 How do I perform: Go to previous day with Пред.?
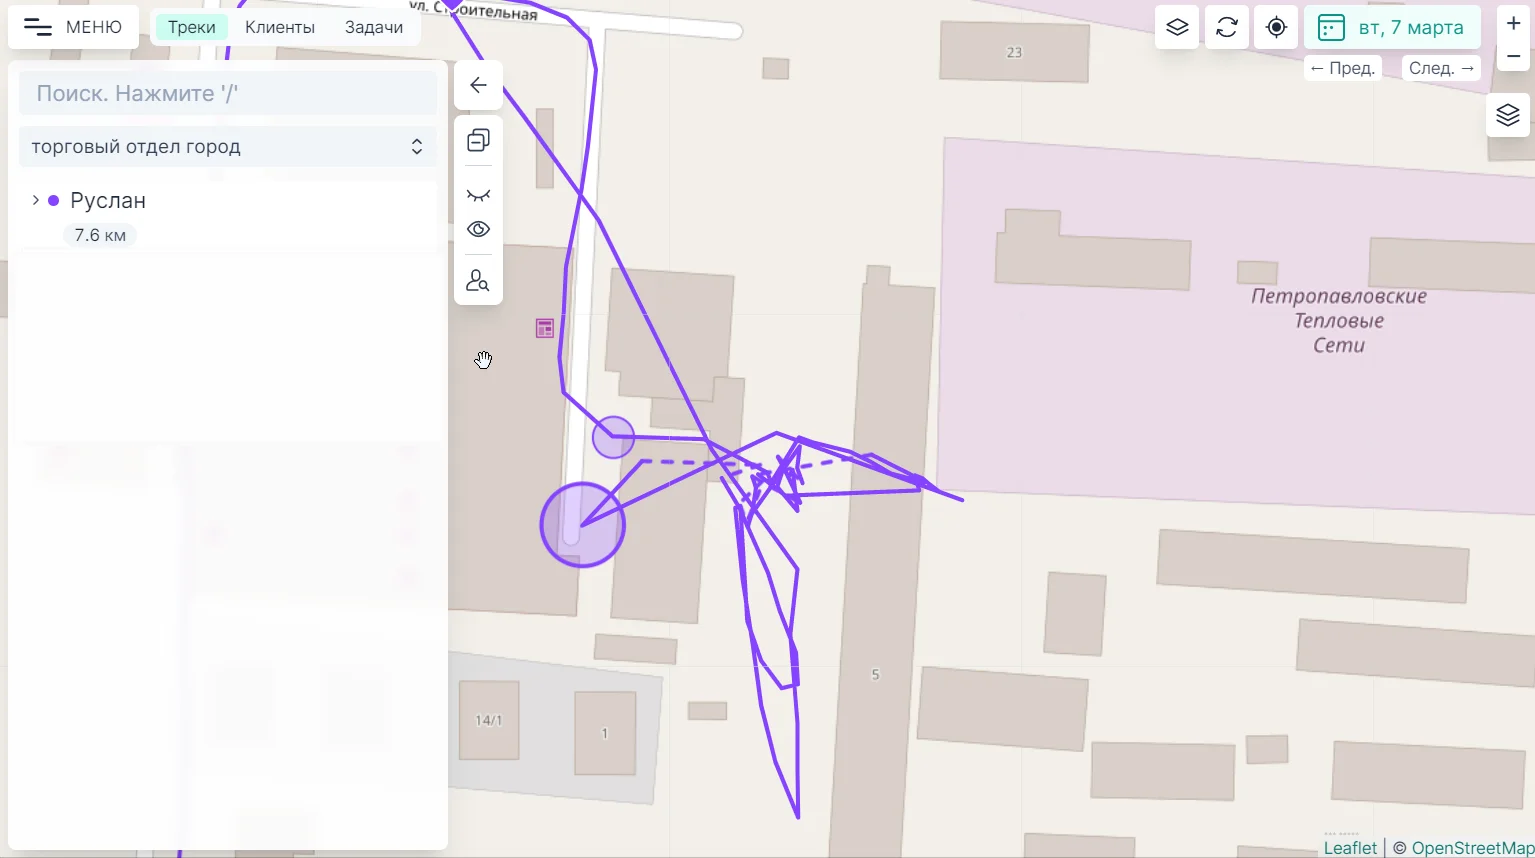pyautogui.click(x=1343, y=68)
